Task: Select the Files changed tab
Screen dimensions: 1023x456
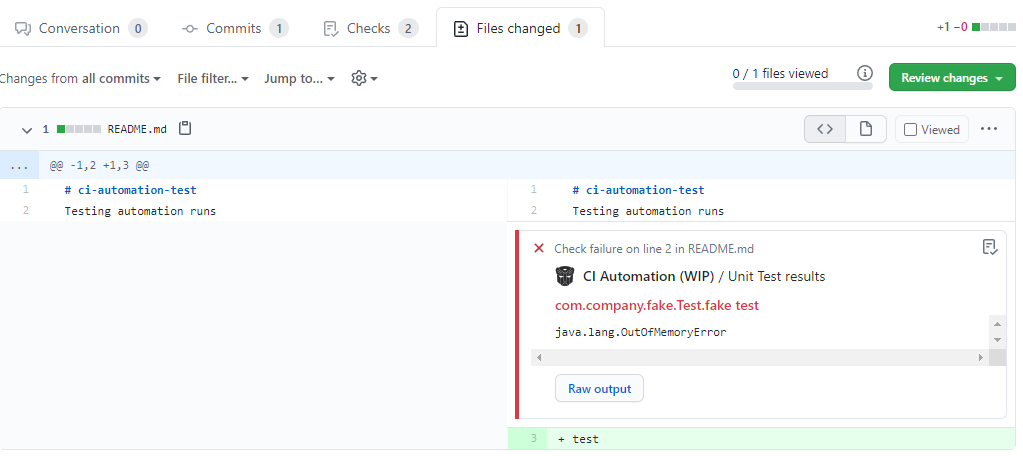Action: 520,29
